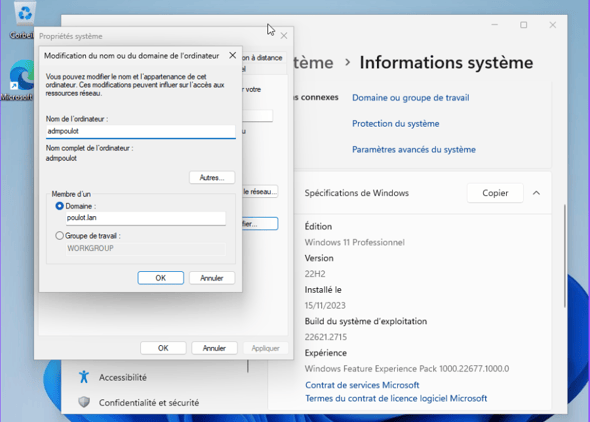The width and height of the screenshot is (590, 422).
Task: Click the 'Informations système' page heading
Action: click(x=446, y=62)
